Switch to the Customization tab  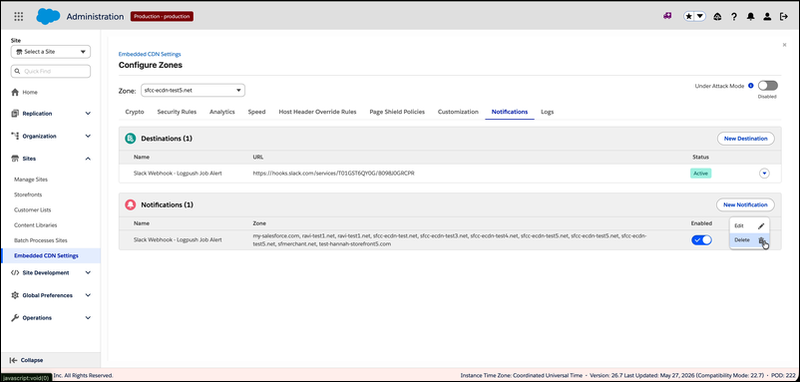[x=458, y=112]
